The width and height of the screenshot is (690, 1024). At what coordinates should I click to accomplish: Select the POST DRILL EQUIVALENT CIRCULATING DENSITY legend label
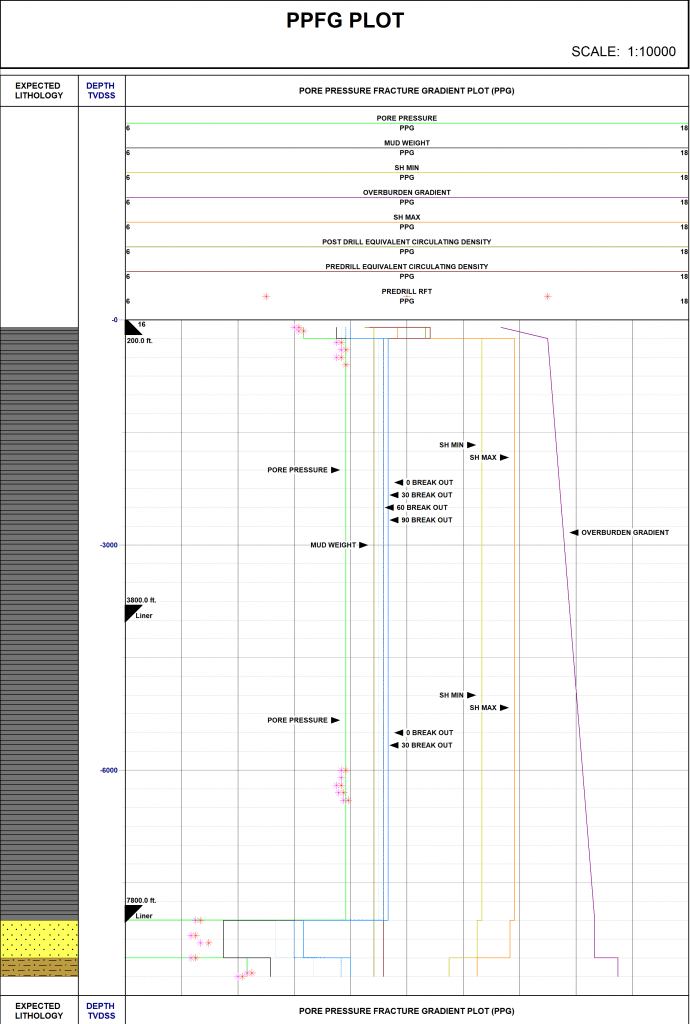[407, 242]
